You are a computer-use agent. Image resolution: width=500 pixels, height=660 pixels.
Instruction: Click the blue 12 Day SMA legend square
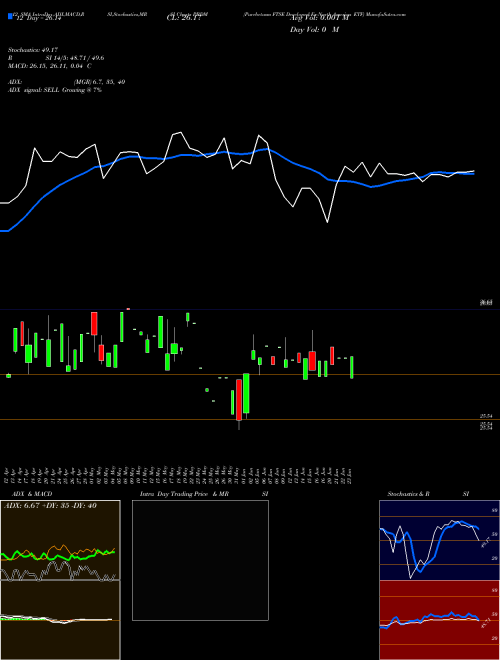coord(10,17)
